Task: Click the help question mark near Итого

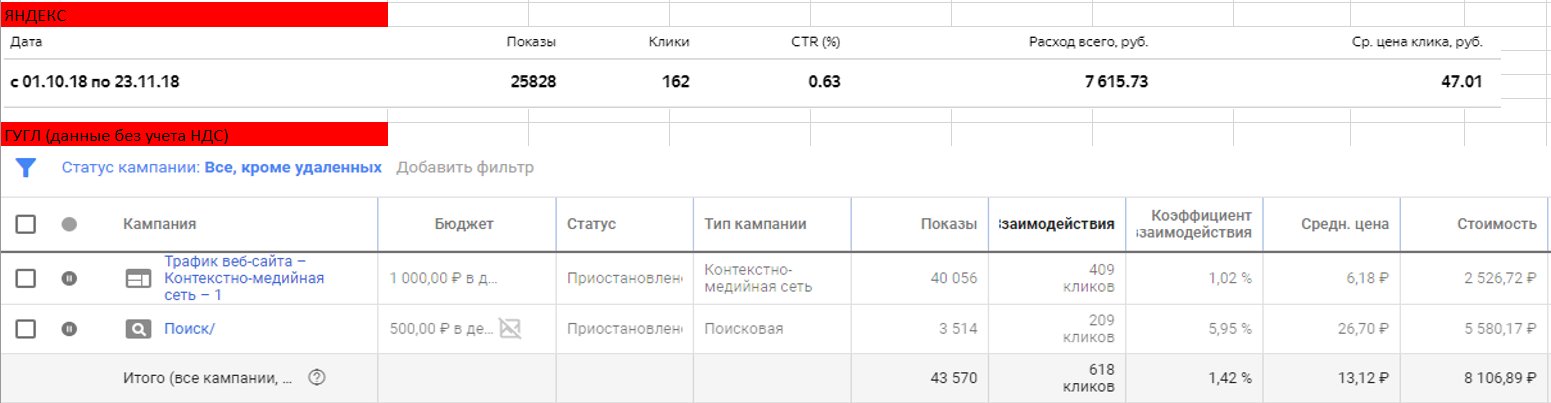Action: pyautogui.click(x=317, y=377)
